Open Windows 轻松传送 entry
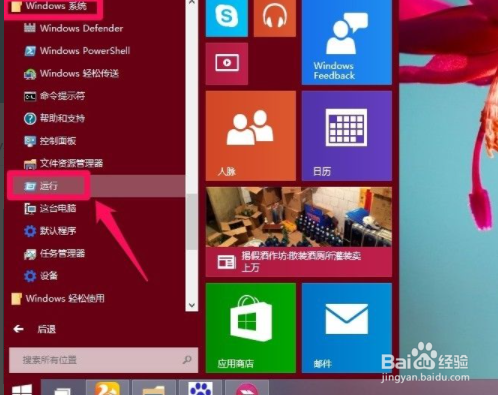 [x=71, y=73]
